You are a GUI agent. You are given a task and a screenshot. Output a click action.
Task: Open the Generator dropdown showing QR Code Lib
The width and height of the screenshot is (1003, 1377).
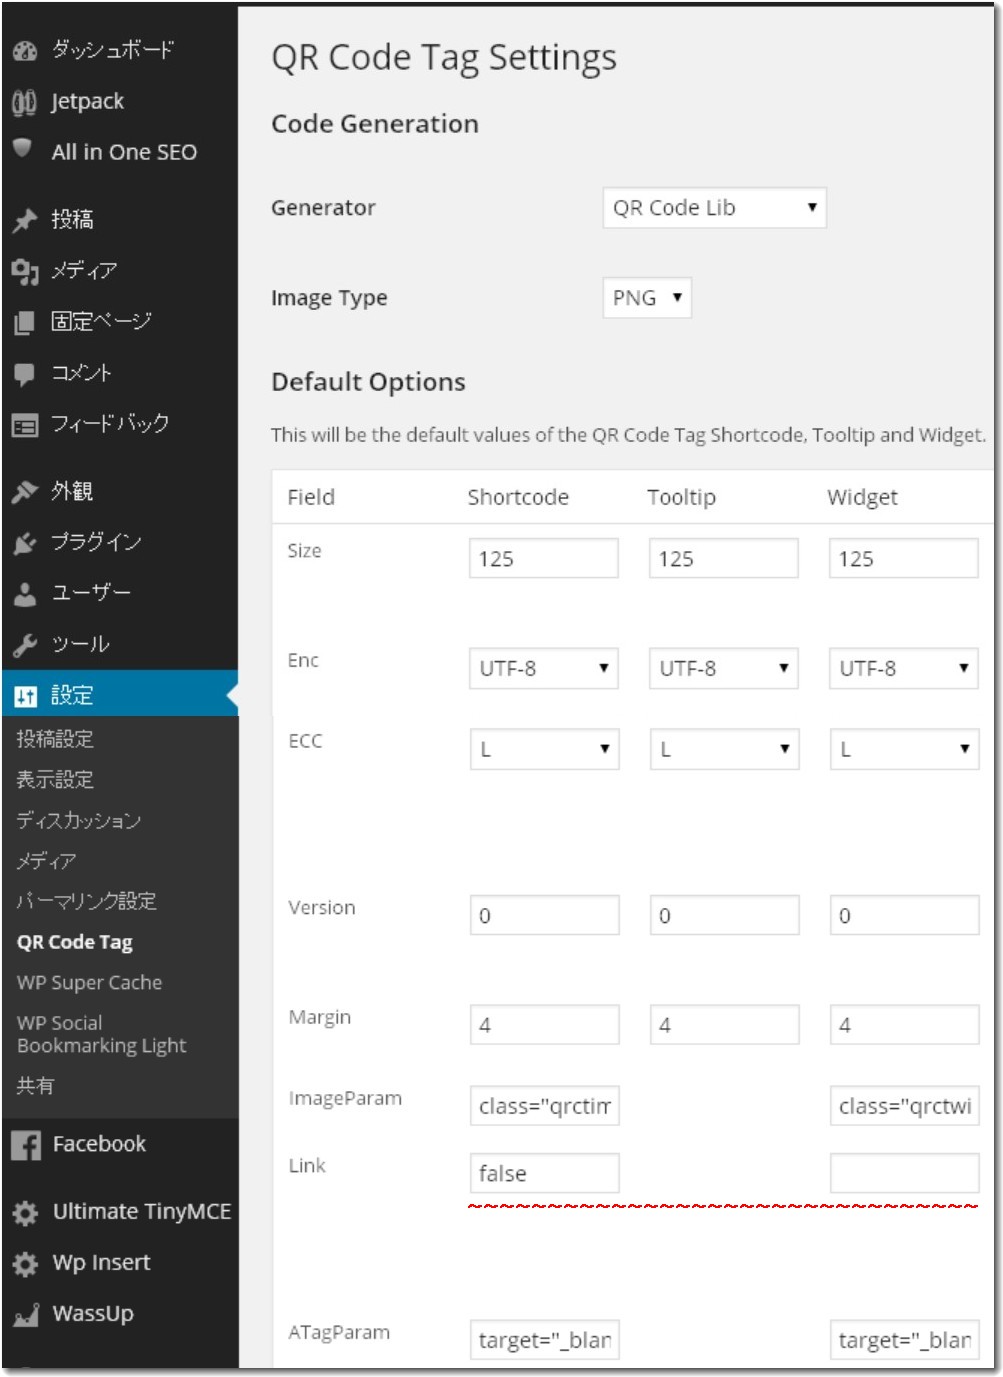point(712,207)
